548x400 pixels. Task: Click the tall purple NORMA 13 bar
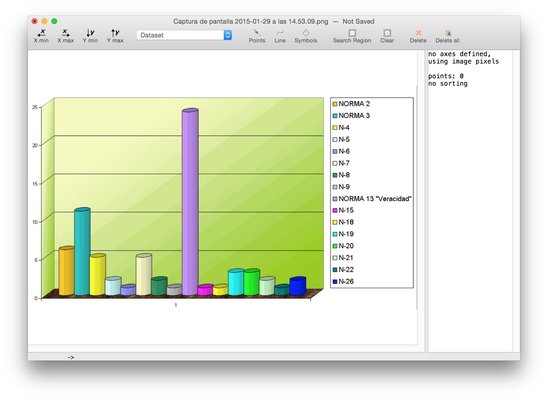pos(190,203)
